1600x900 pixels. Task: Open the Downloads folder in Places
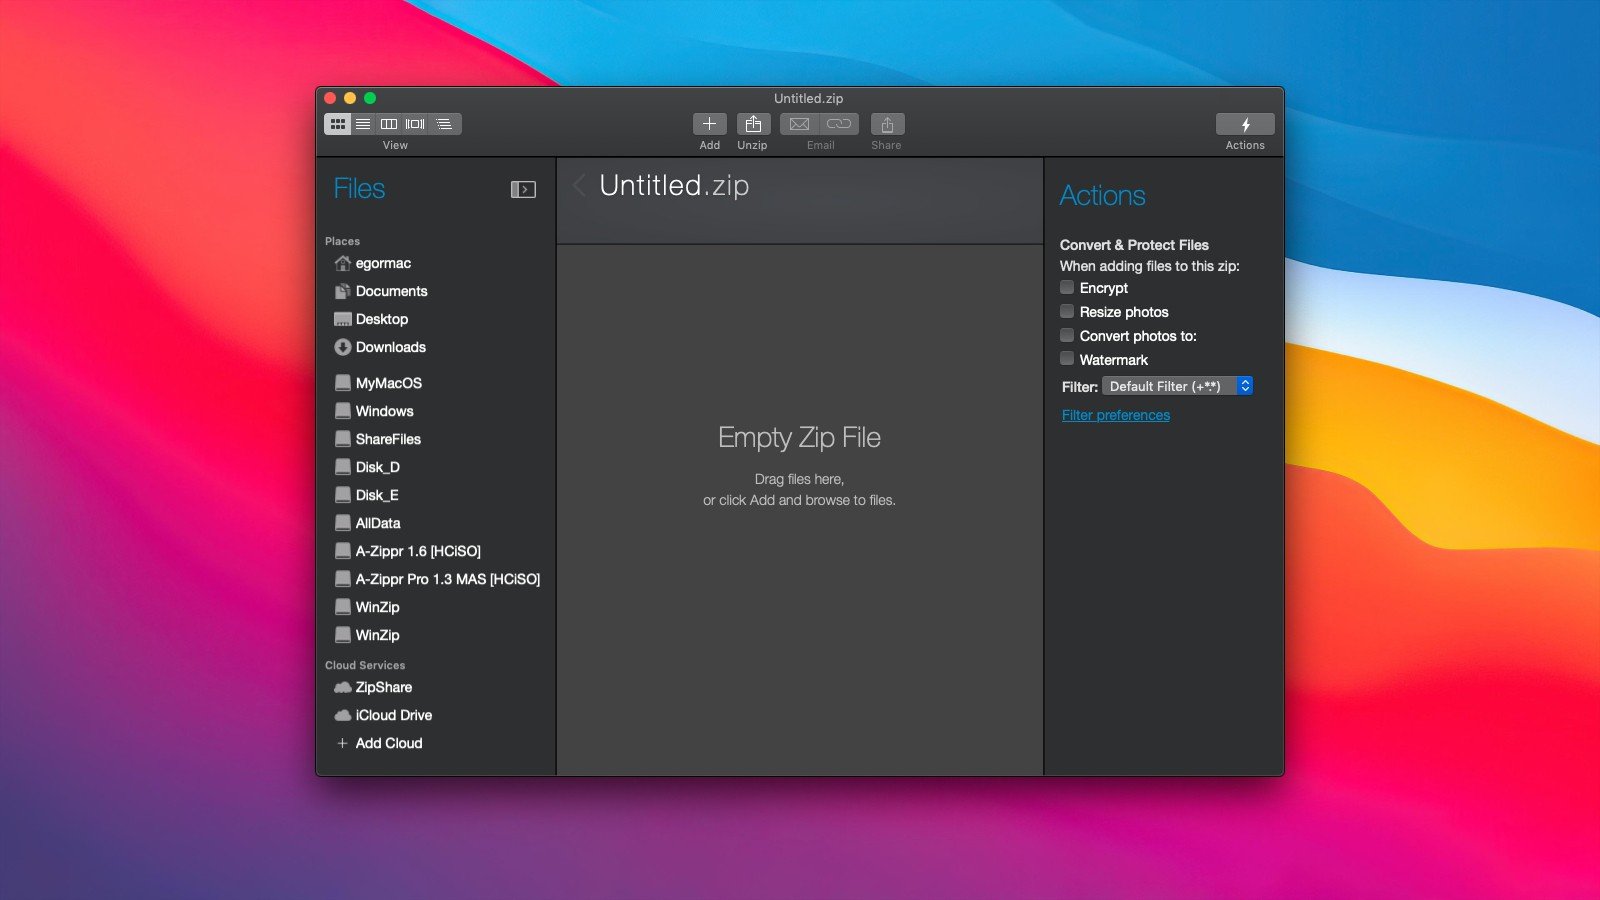[x=390, y=347]
